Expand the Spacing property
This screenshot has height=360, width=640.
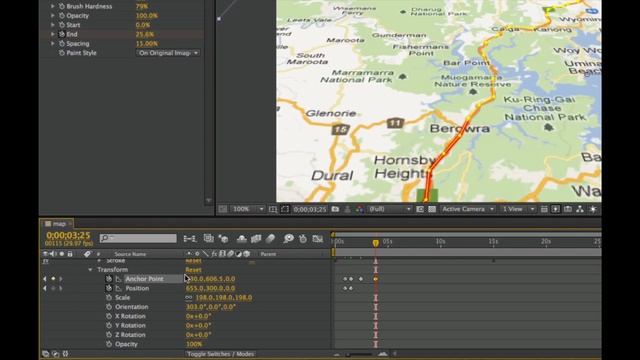[x=52, y=44]
